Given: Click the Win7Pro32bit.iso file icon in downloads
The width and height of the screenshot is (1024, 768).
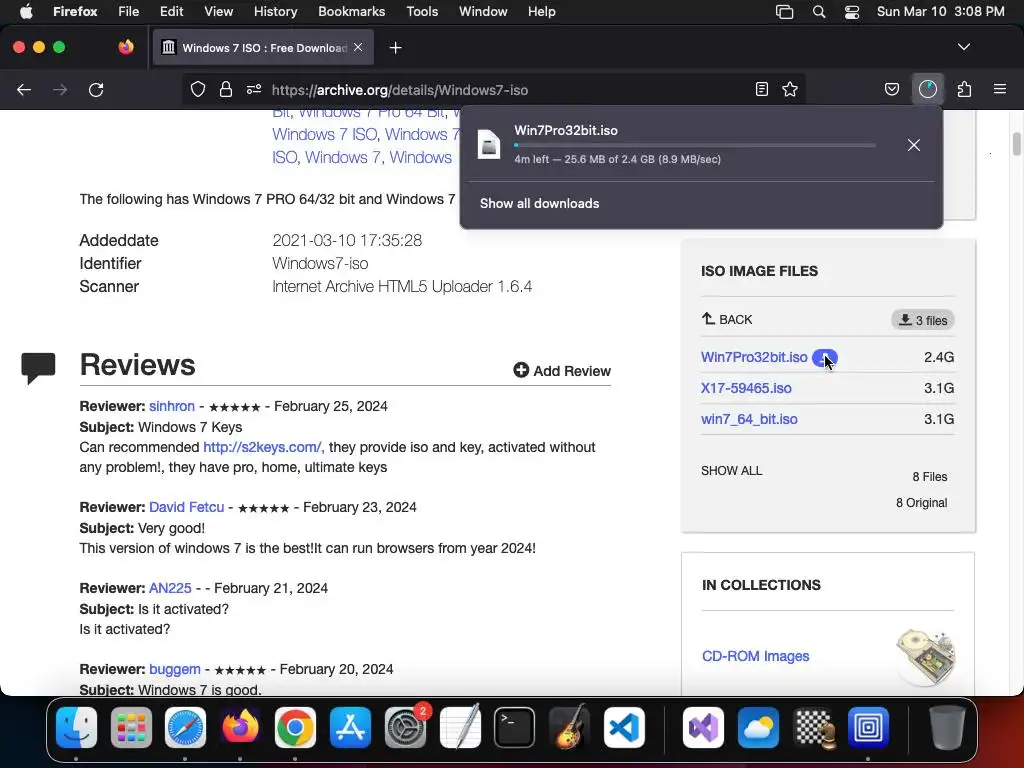Looking at the screenshot, I should click(489, 144).
